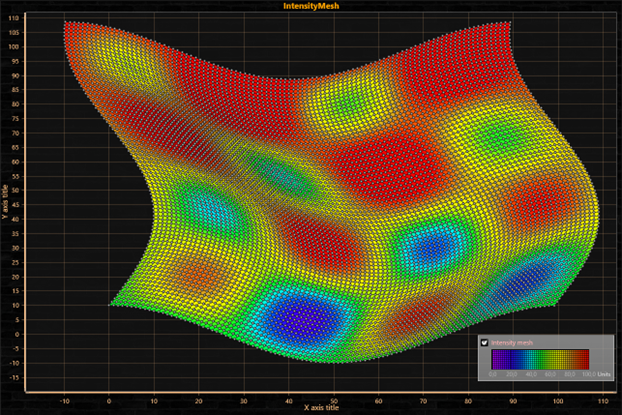Image resolution: width=622 pixels, height=415 pixels.
Task: Click X axis tick label 70
Action: 423,401
